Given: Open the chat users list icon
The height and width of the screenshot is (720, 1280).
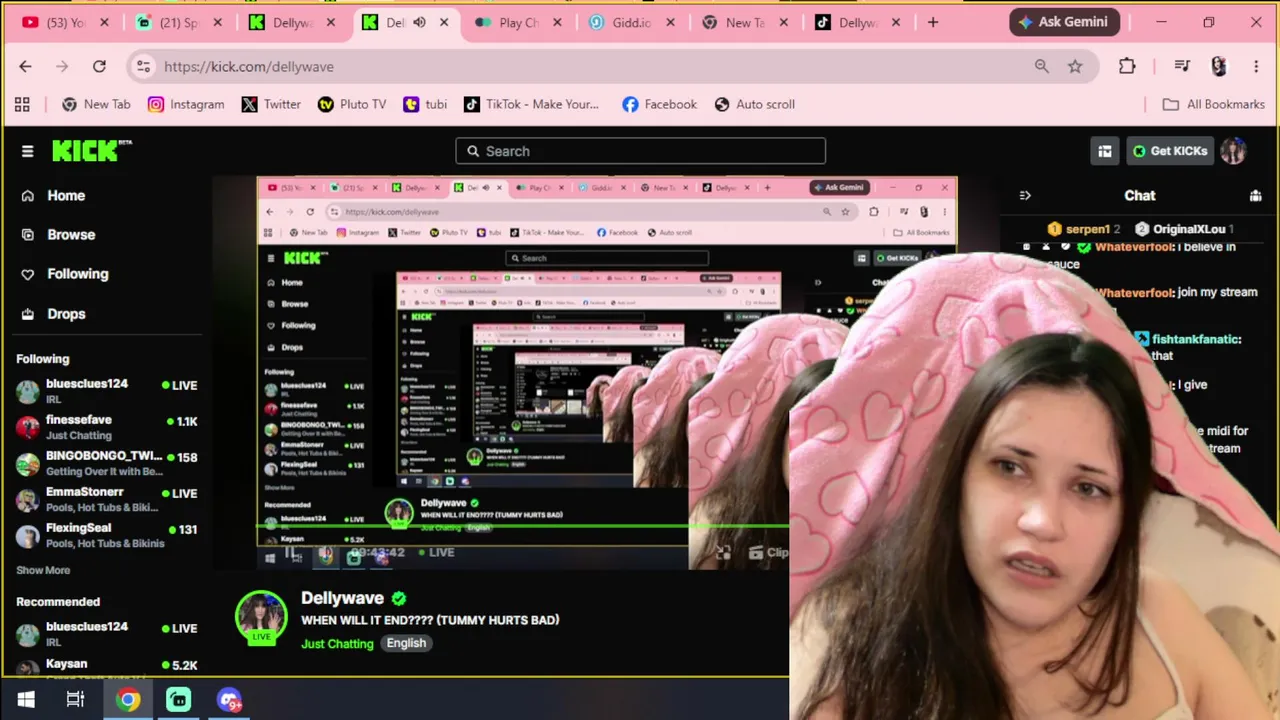Looking at the screenshot, I should [1256, 196].
